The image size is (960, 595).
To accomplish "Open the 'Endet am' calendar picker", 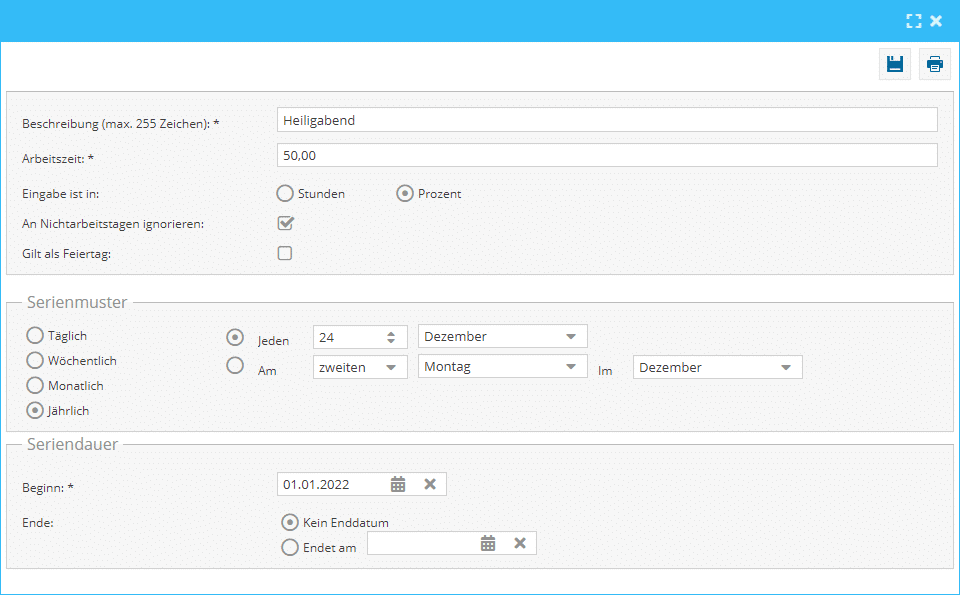I will pos(488,543).
